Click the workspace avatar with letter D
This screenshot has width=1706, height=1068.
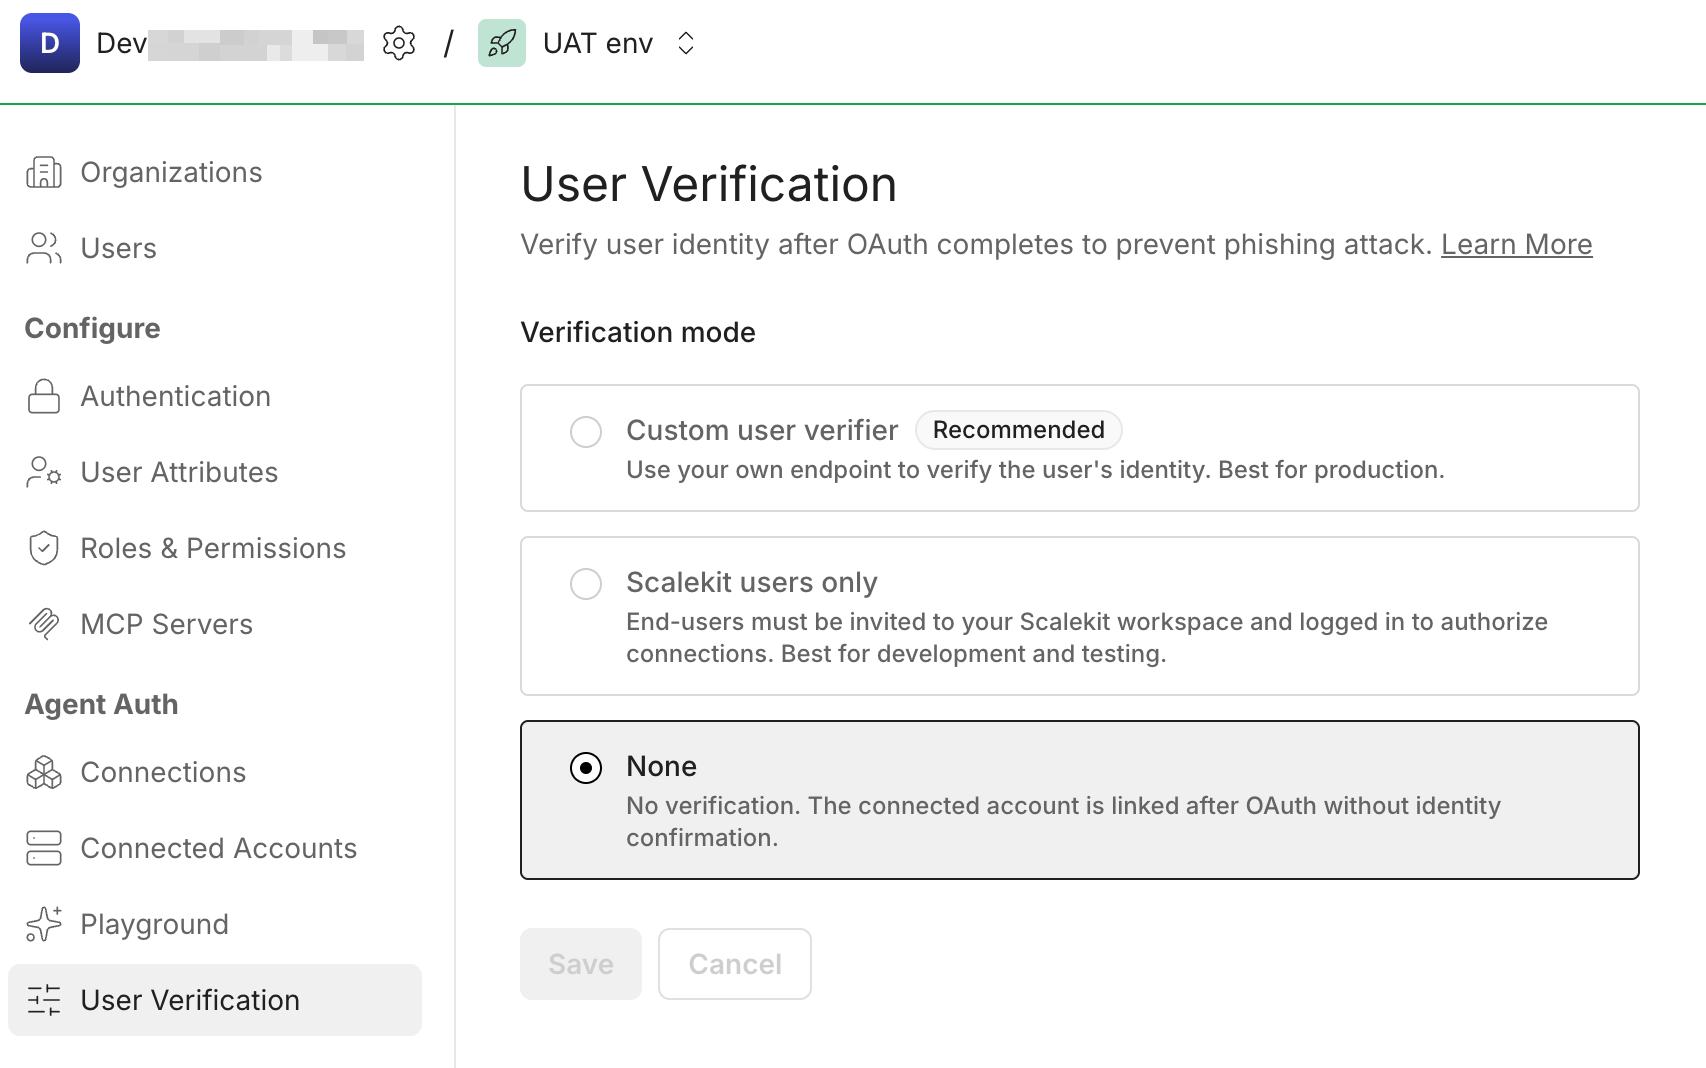[49, 43]
